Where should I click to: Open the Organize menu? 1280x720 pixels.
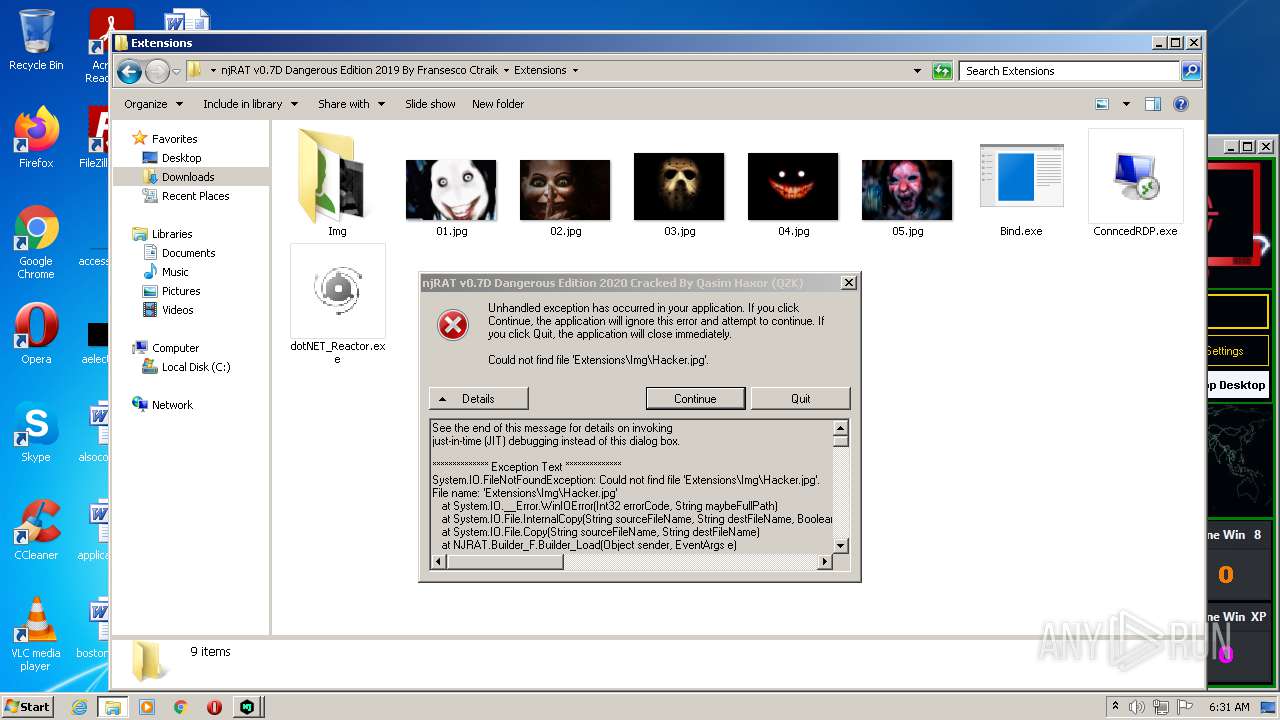(153, 104)
